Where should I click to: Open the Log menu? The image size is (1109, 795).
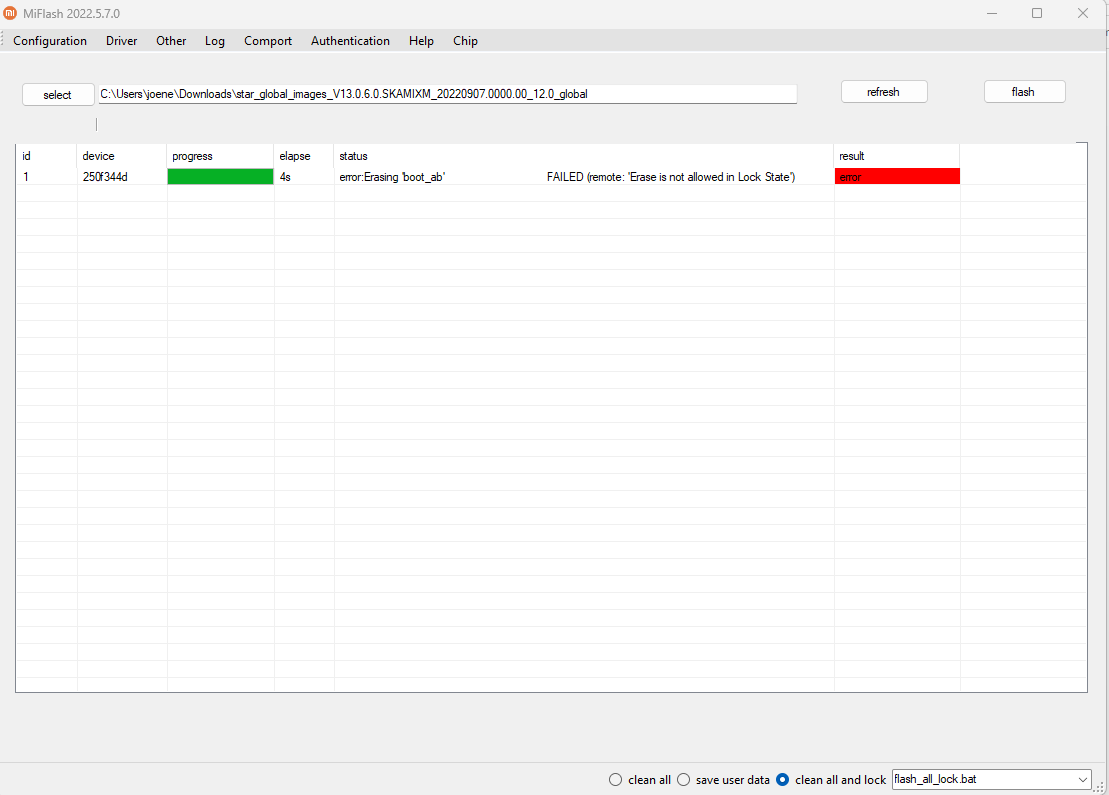[215, 41]
